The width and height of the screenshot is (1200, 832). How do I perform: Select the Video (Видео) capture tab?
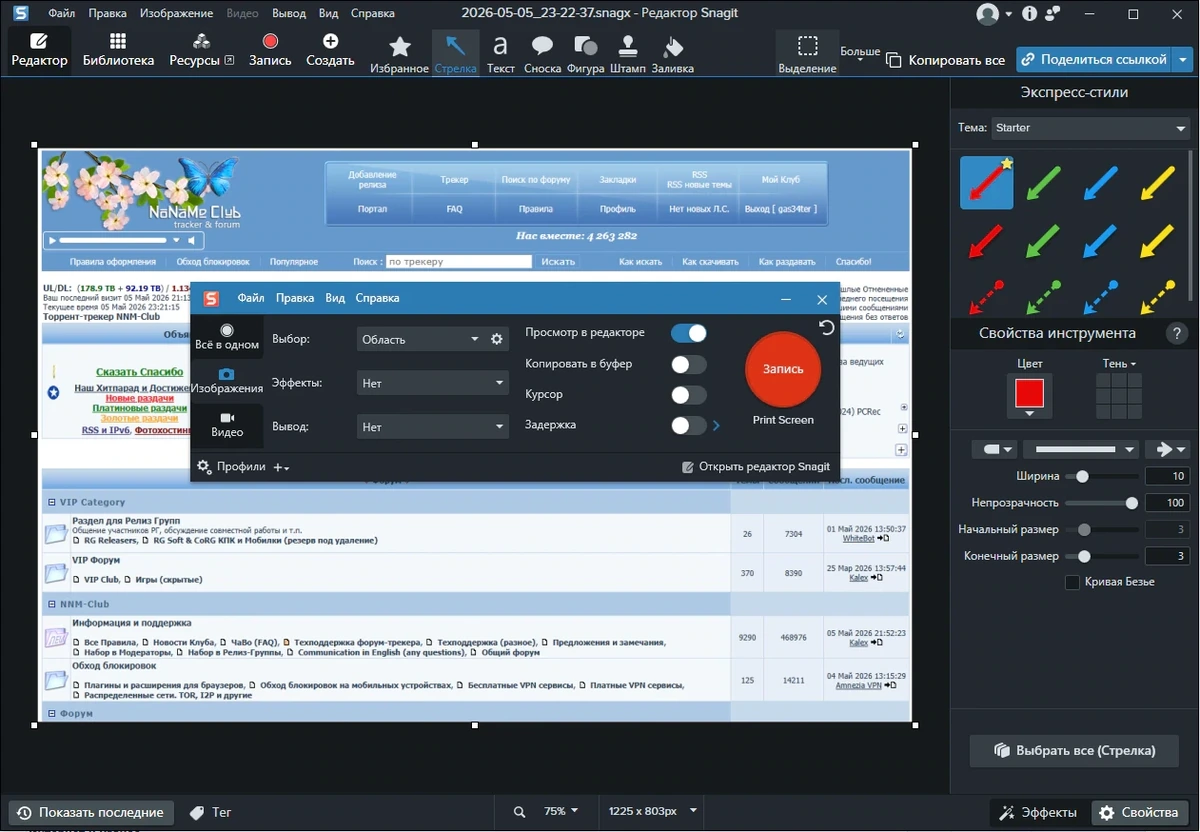click(x=227, y=425)
